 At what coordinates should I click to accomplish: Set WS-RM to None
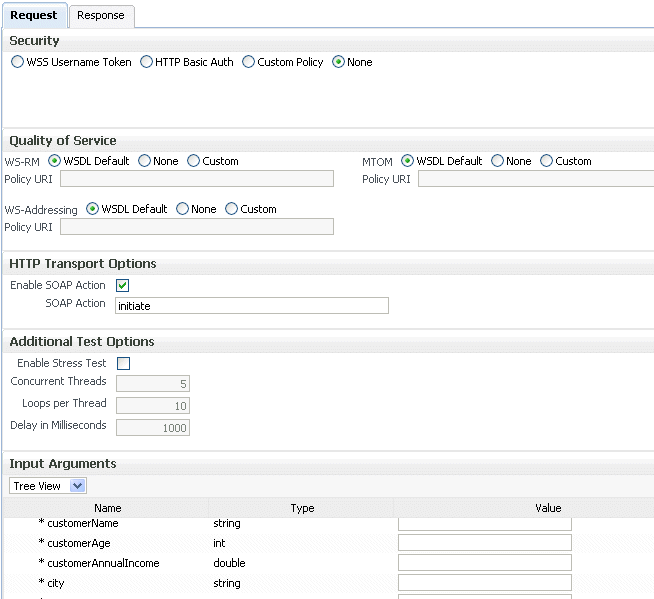click(x=144, y=161)
